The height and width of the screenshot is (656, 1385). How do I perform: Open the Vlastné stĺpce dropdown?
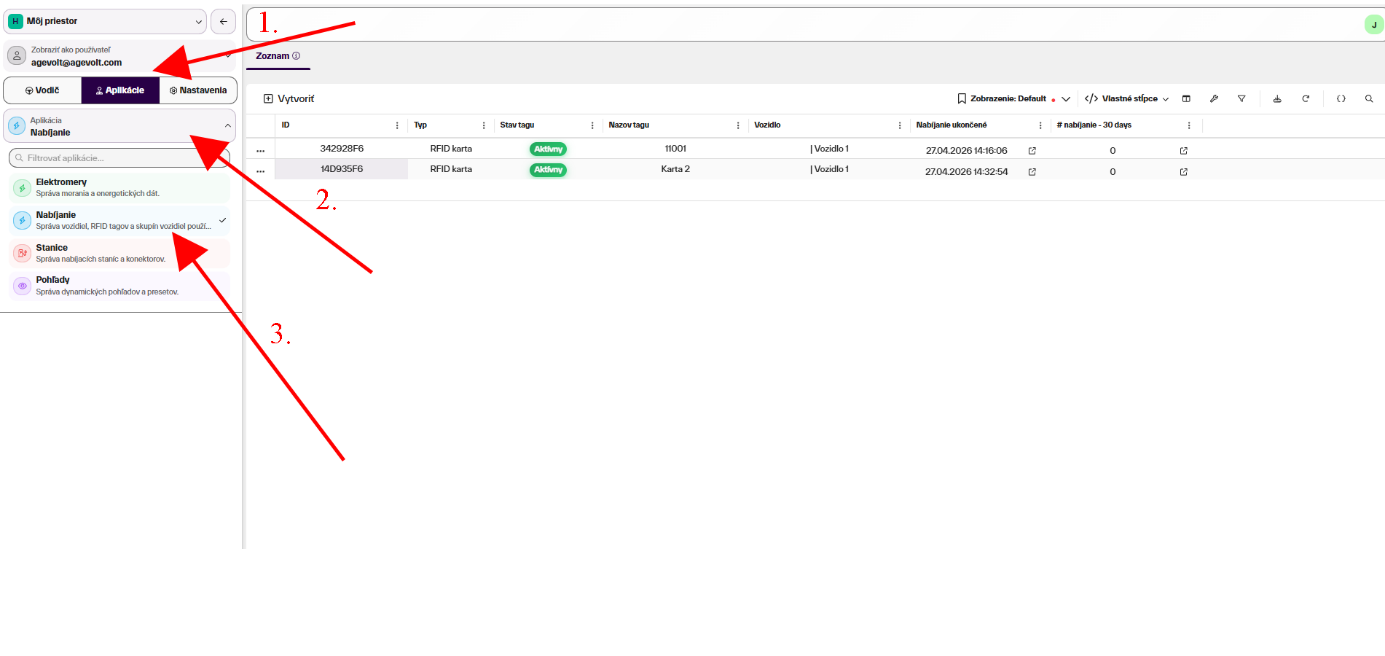[x=1127, y=99]
